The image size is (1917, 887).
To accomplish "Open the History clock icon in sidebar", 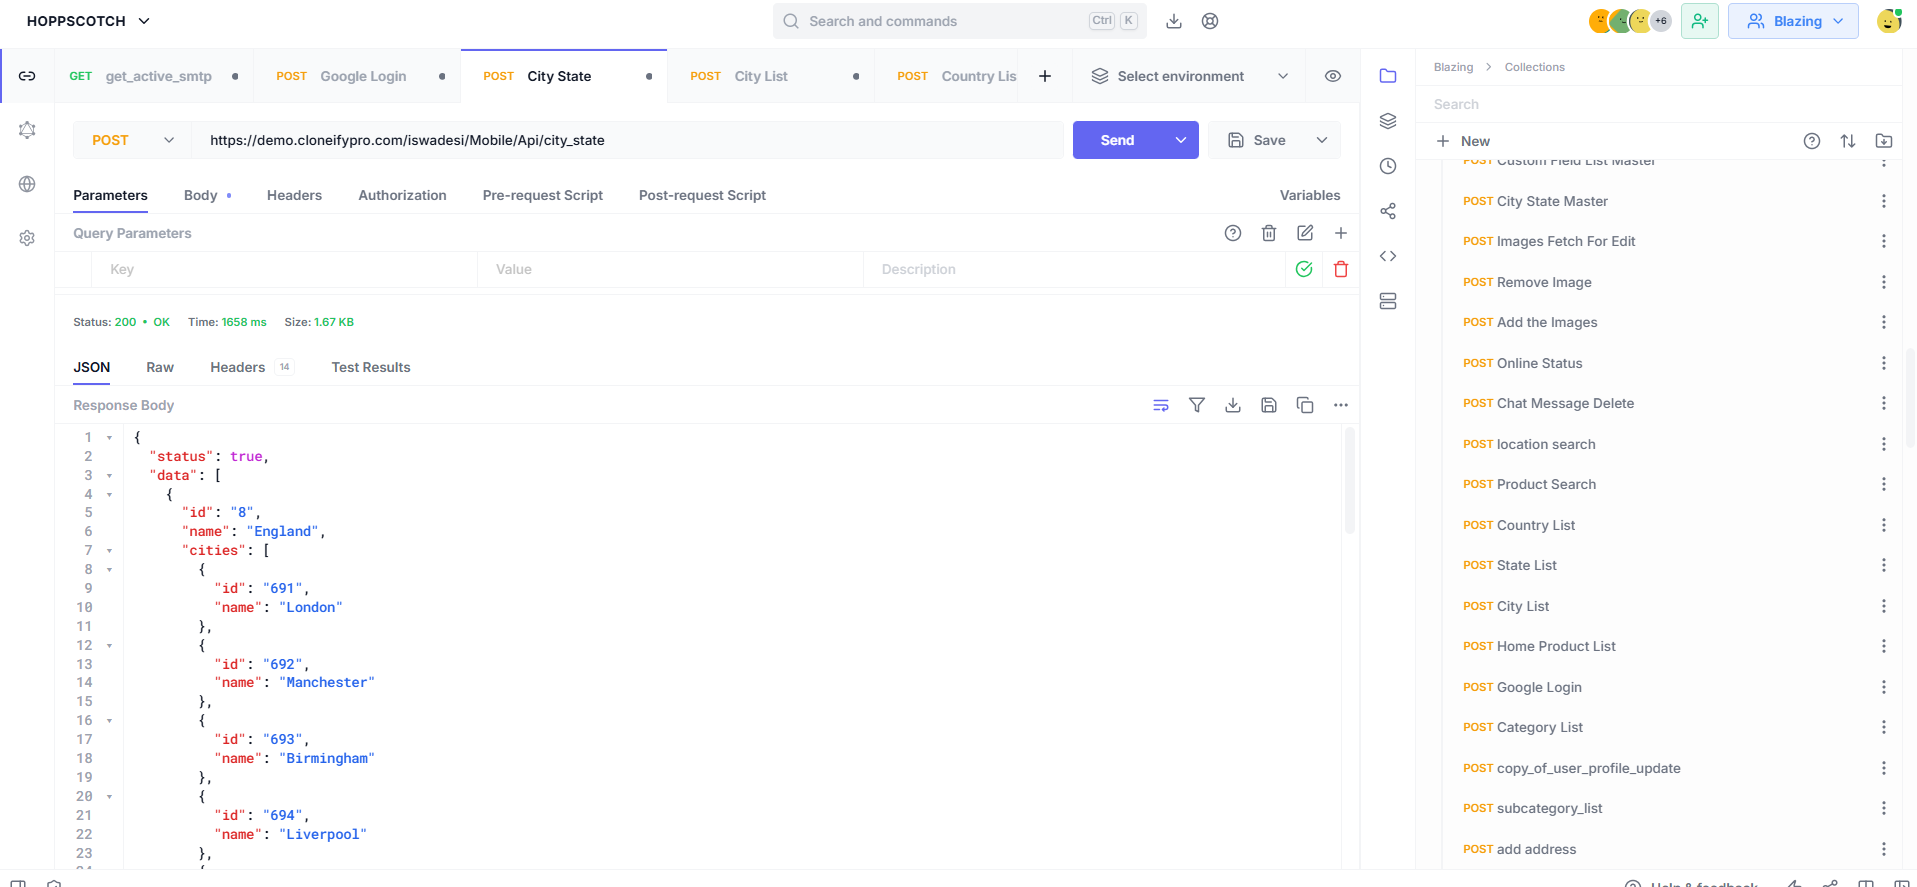I will point(1388,166).
